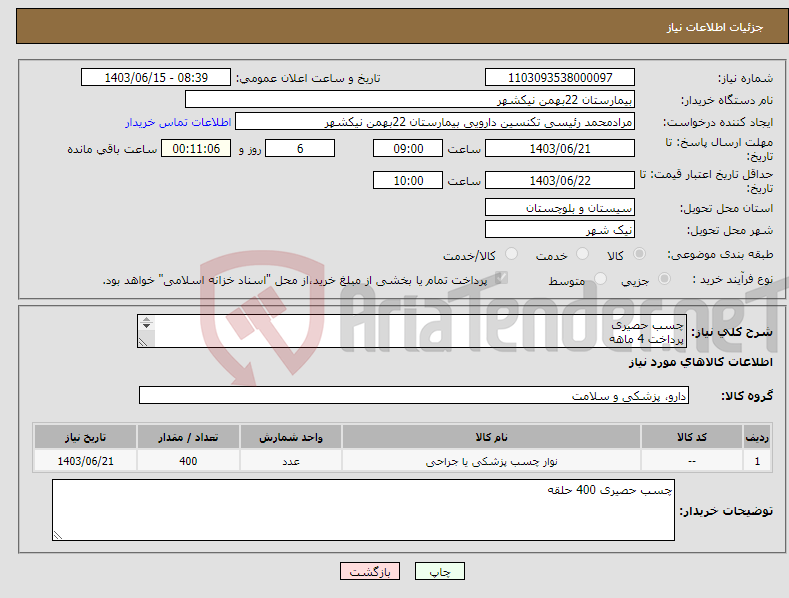Click the تعداد / مقدار column header
Viewport: 789px width, 598px height.
click(188, 437)
